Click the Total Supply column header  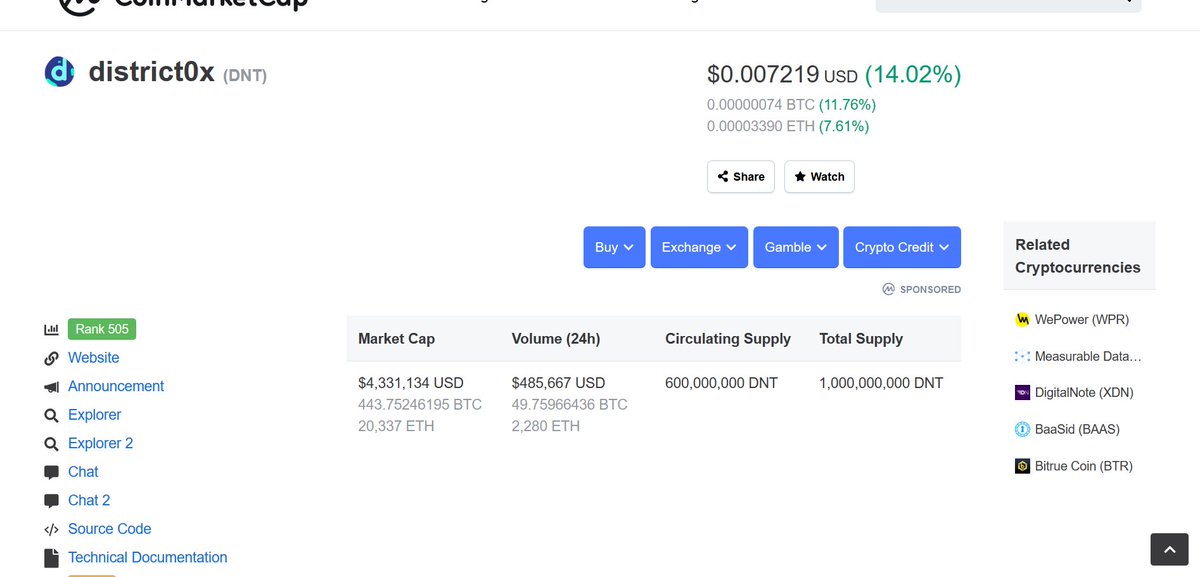(861, 339)
